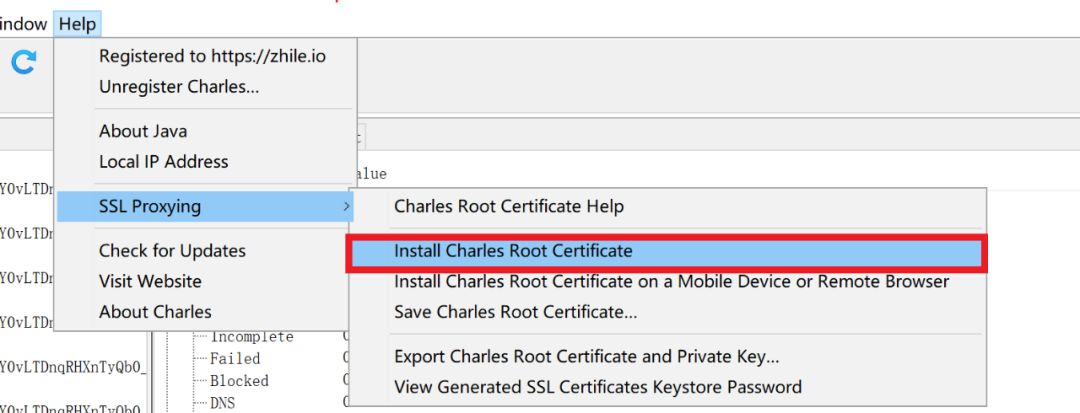Image resolution: width=1080 pixels, height=413 pixels.
Task: Open About Charles
Action: point(205,312)
